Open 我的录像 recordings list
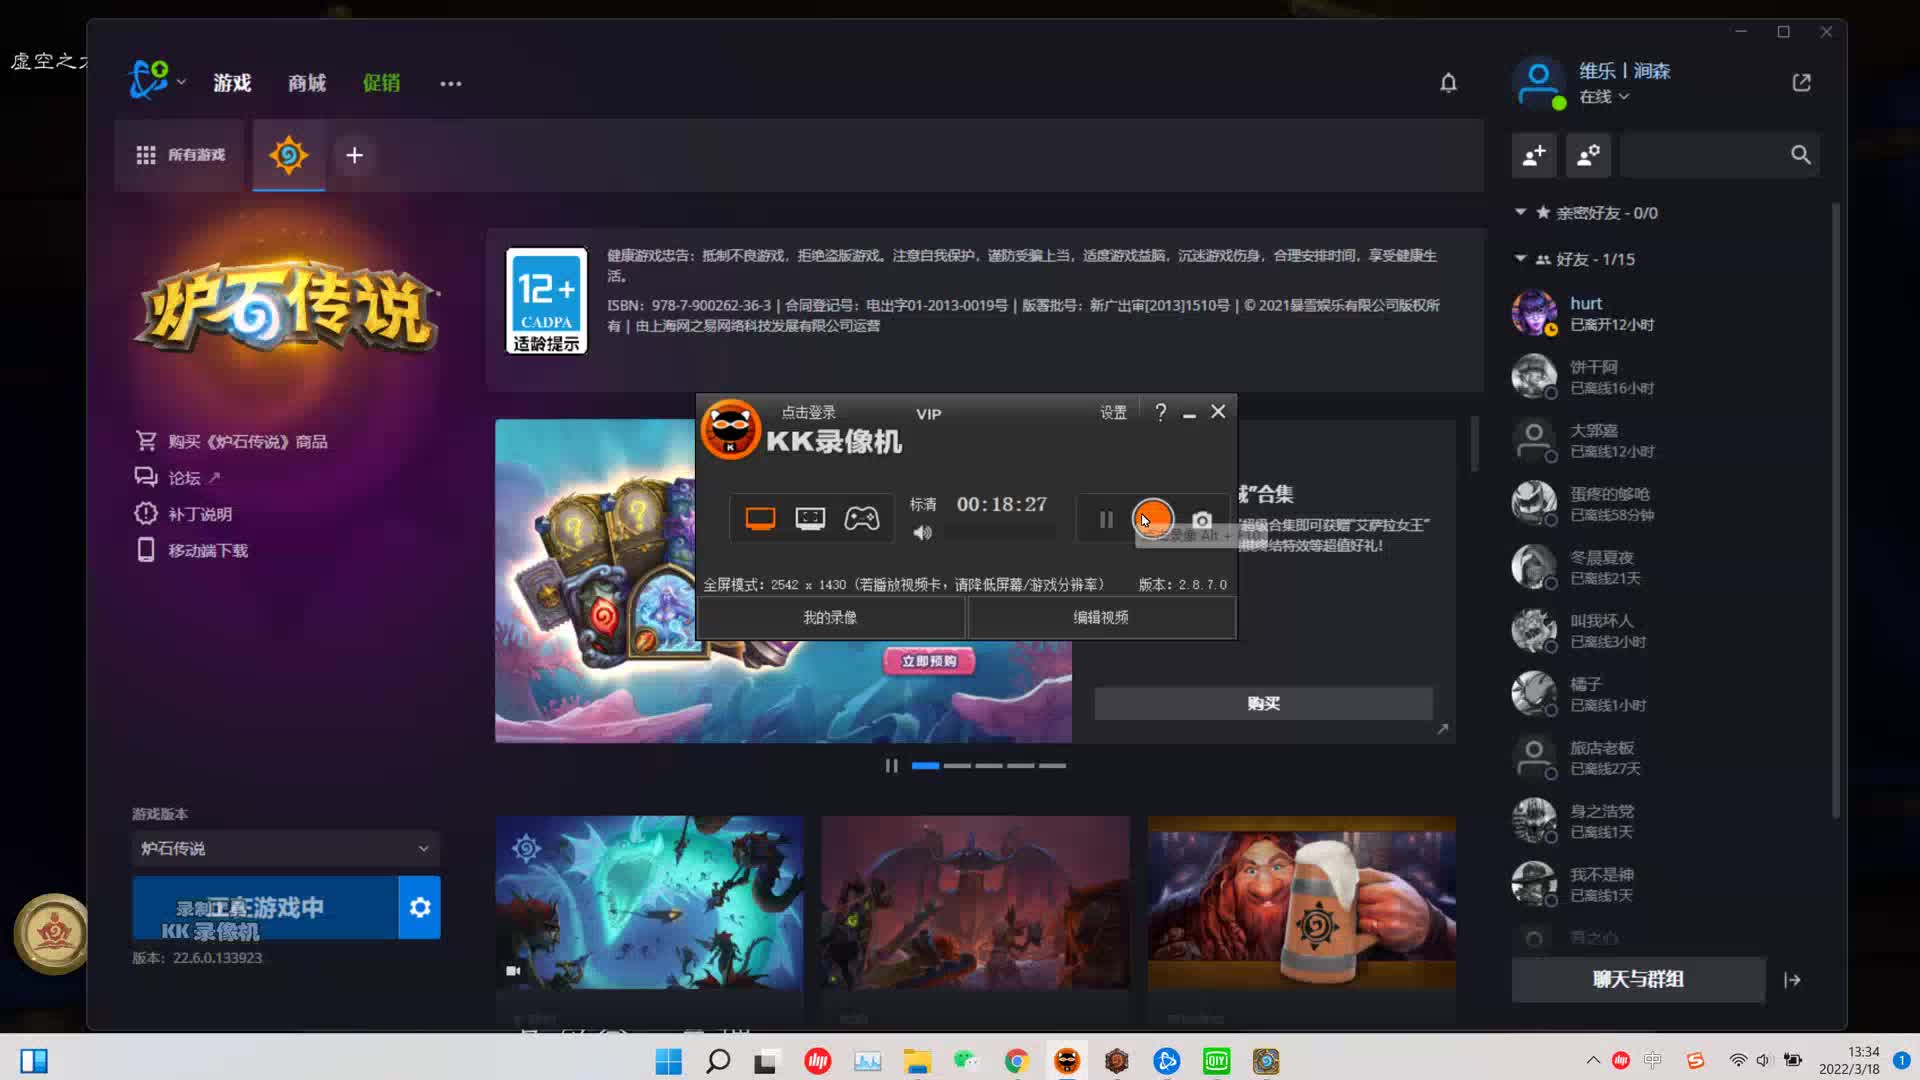Viewport: 1920px width, 1080px height. 830,618
